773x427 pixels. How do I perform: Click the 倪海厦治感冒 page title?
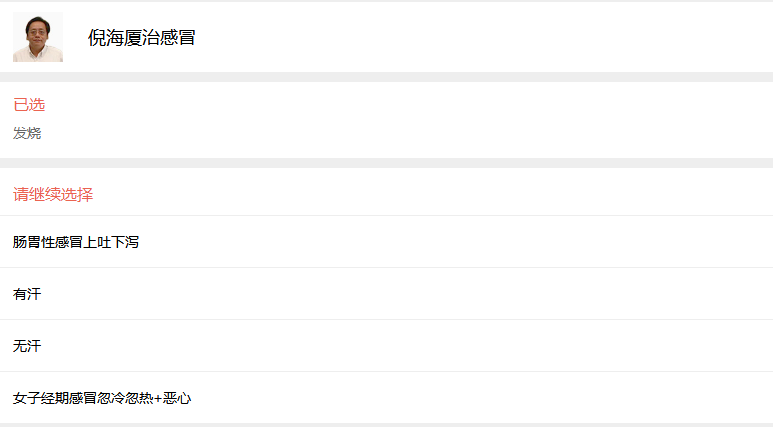tap(141, 38)
